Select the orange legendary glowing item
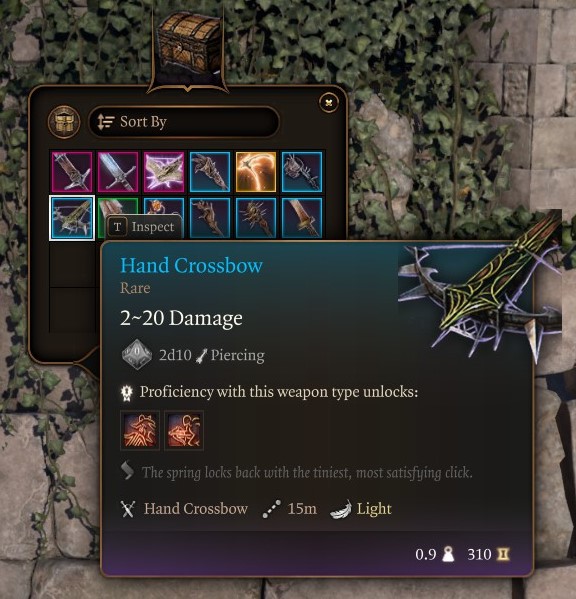 256,172
